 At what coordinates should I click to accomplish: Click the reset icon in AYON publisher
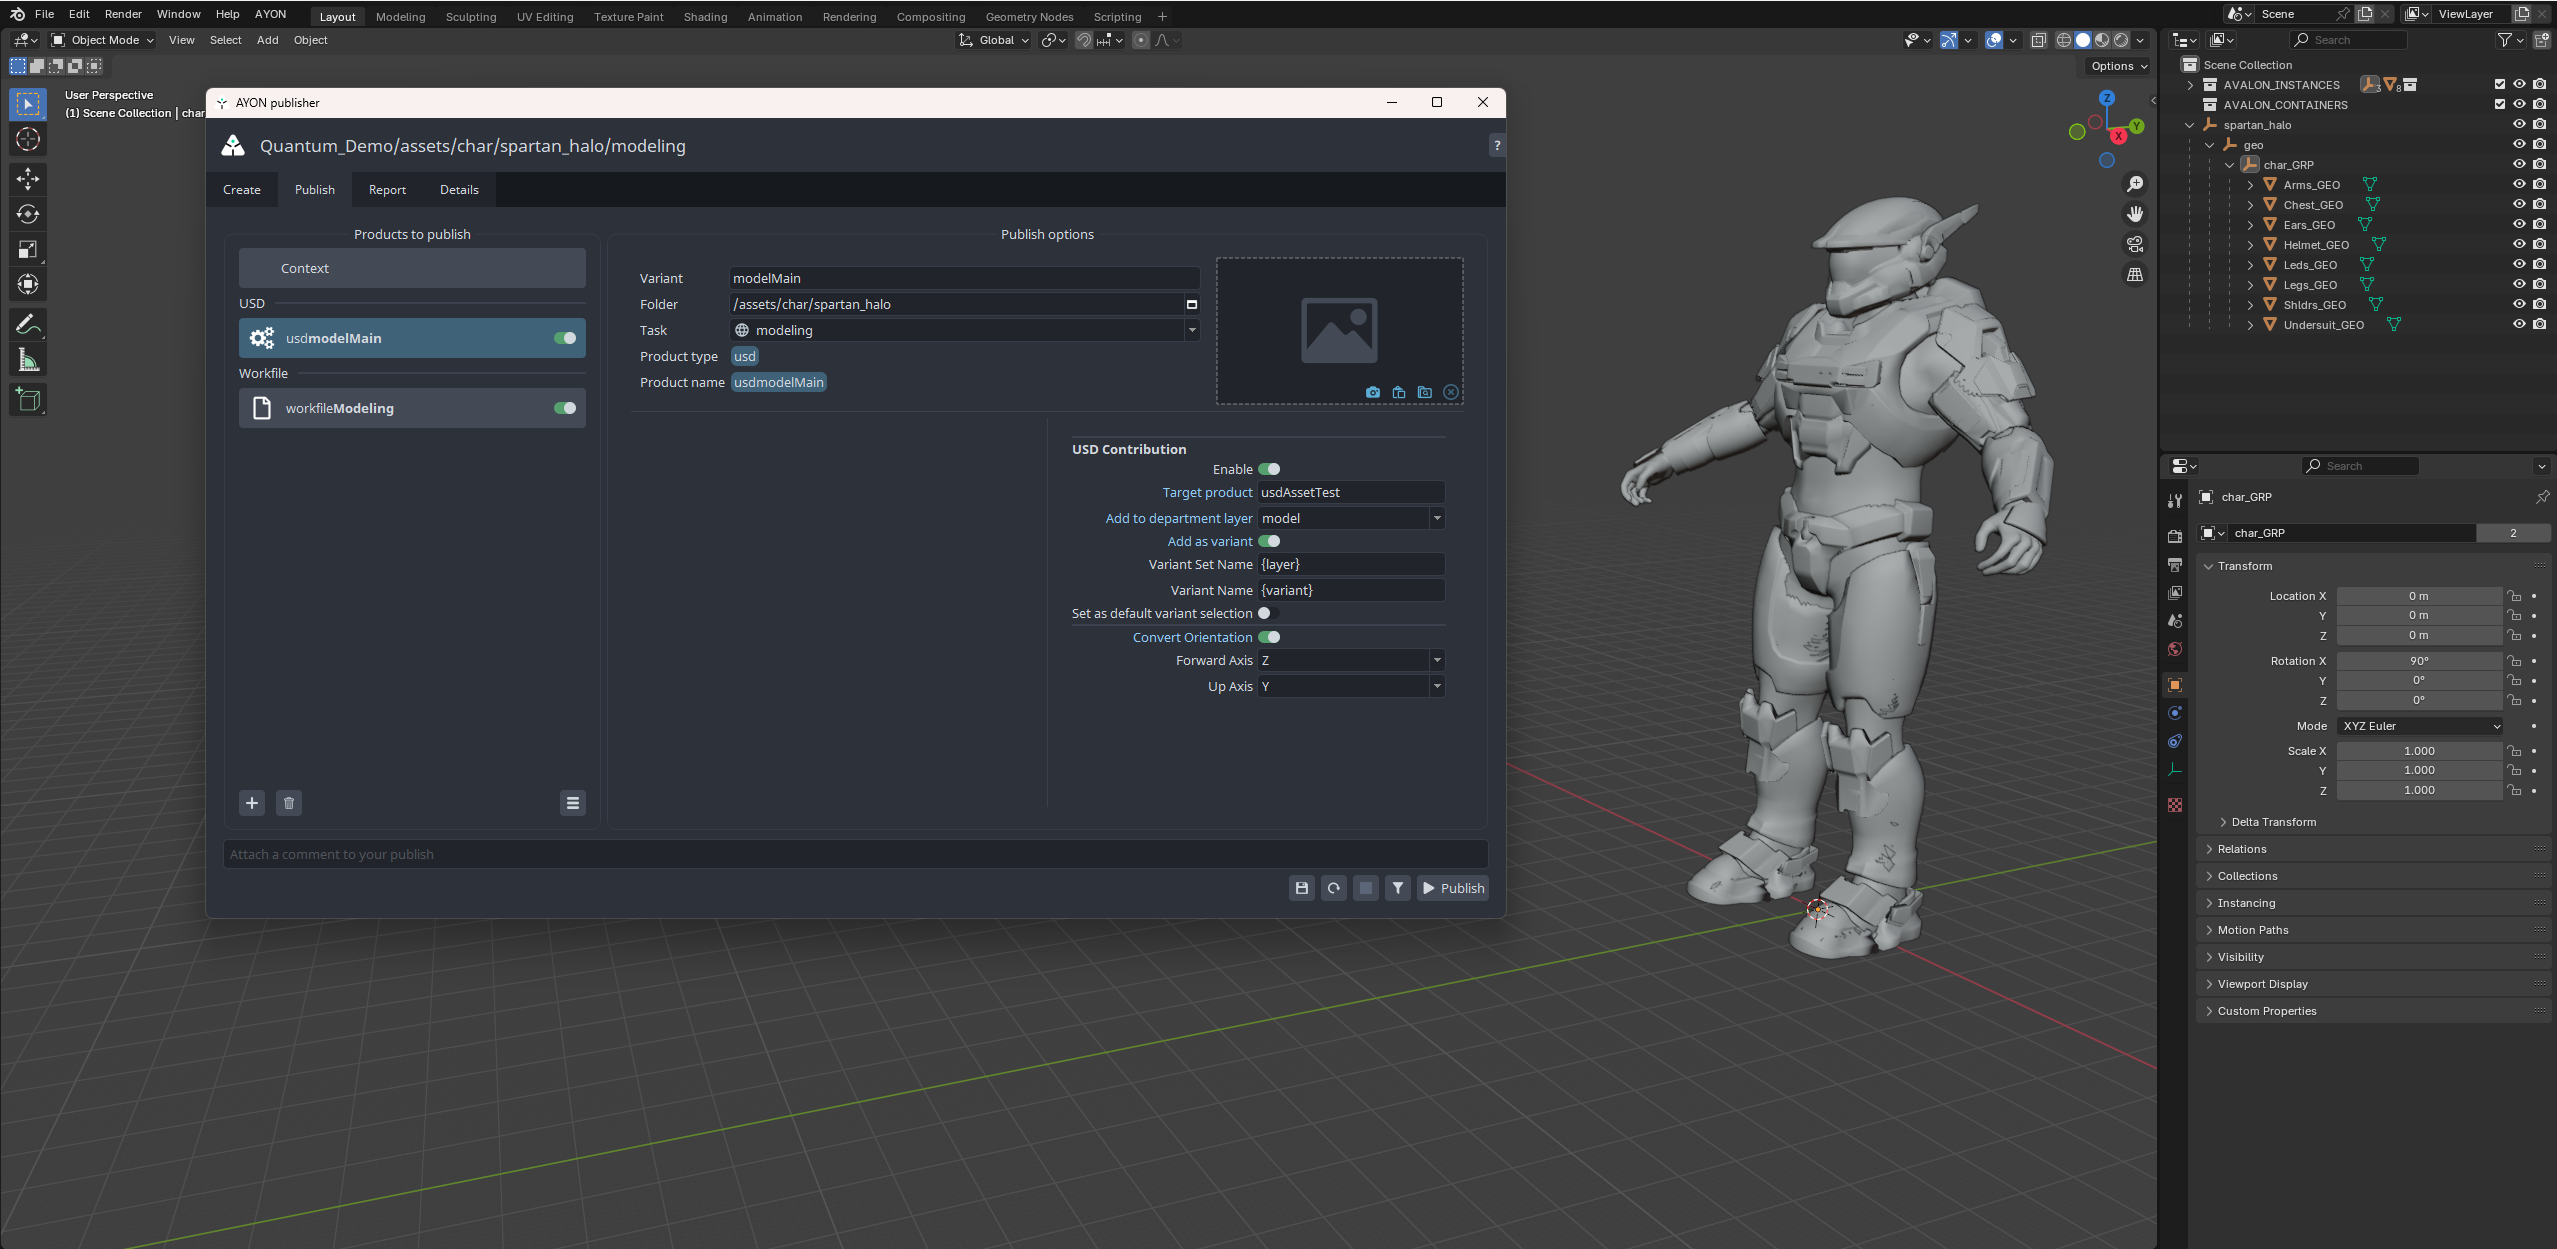[1334, 888]
